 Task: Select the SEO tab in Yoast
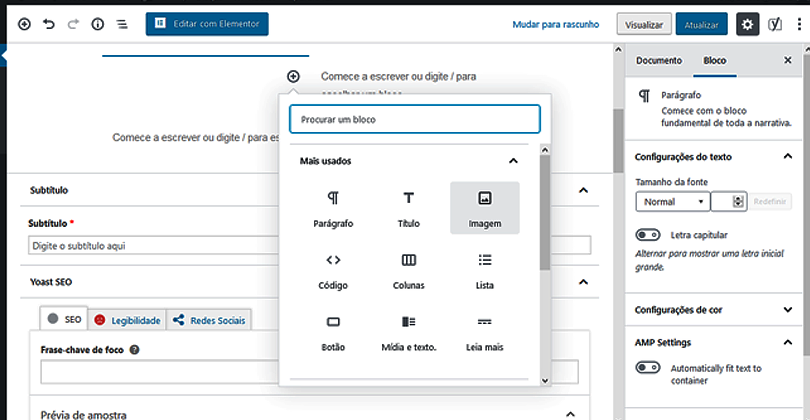pyautogui.click(x=64, y=319)
